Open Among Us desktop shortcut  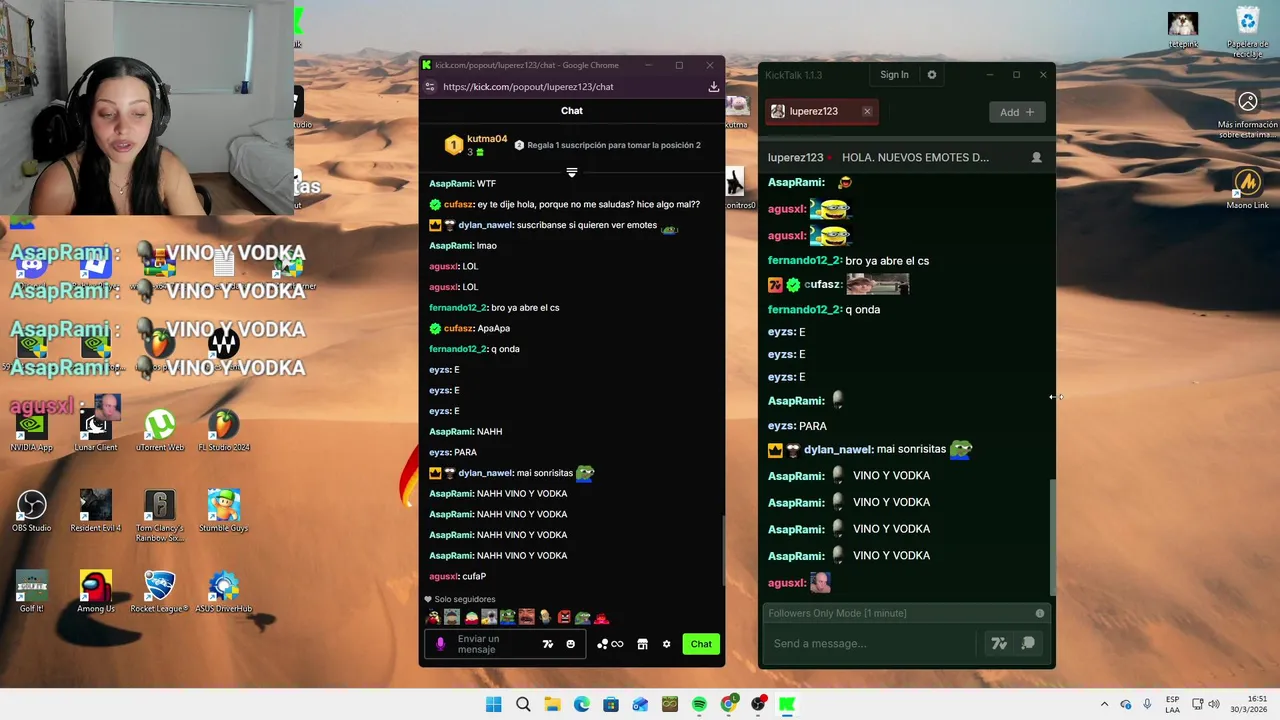96,592
